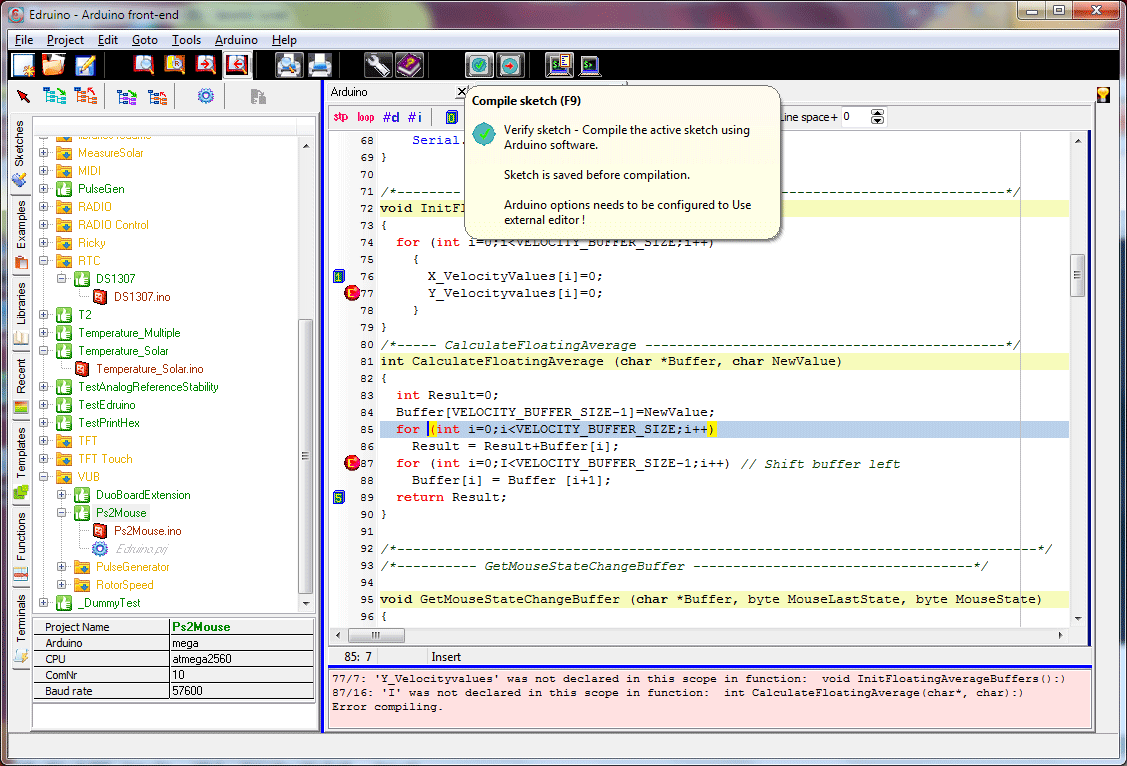The image size is (1127, 766).
Task: Click the blue-orange tree icon with red arrow
Action: click(157, 96)
